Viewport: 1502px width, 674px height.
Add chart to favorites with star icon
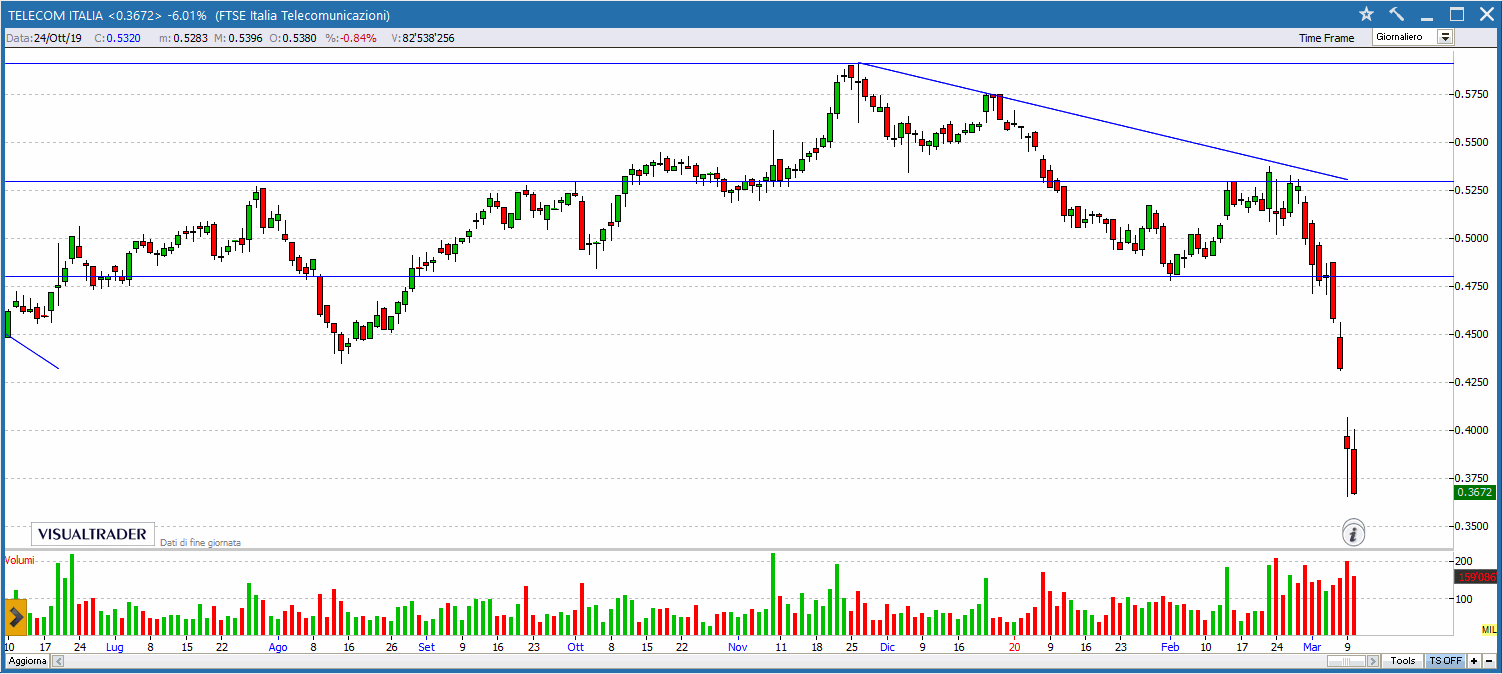1366,14
